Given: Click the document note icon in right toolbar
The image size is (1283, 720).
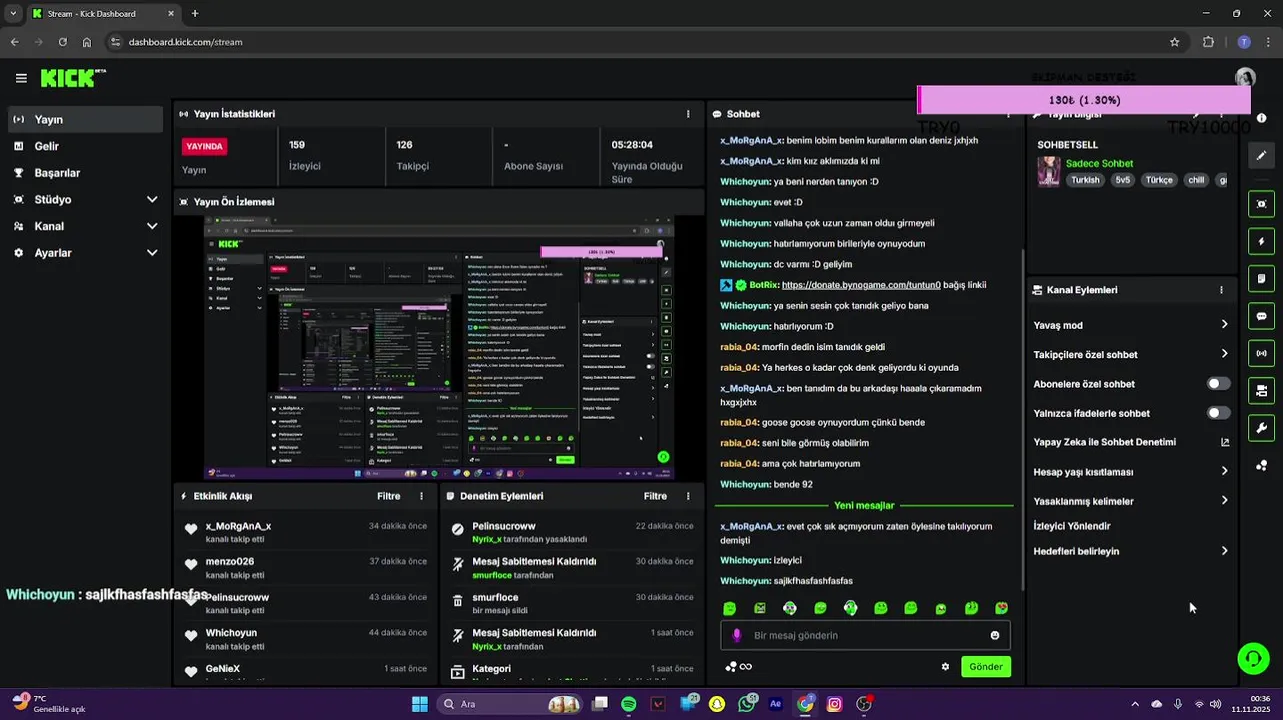Looking at the screenshot, I should (1261, 278).
